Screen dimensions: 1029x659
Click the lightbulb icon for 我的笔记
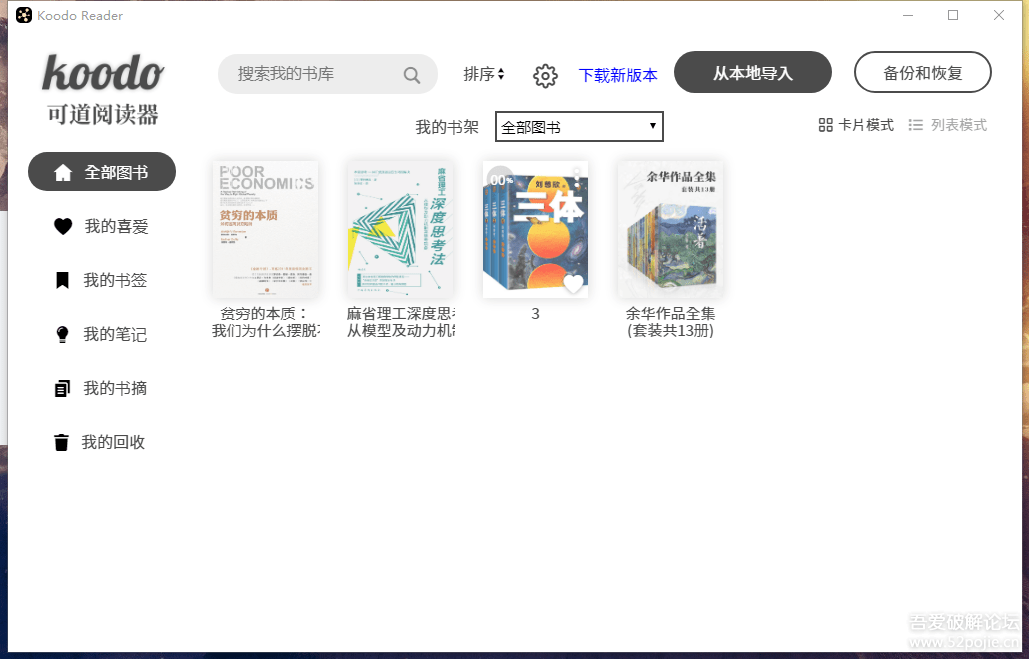click(x=62, y=334)
